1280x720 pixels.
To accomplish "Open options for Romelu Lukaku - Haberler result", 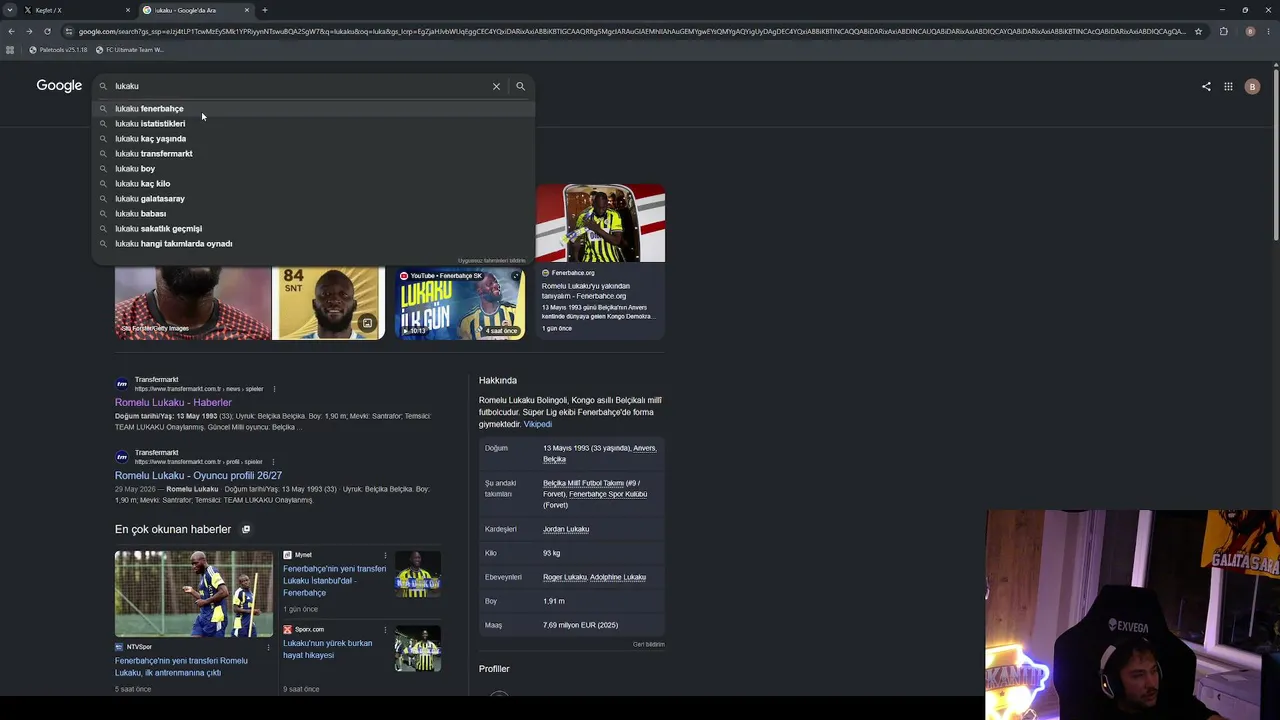I will pyautogui.click(x=274, y=389).
